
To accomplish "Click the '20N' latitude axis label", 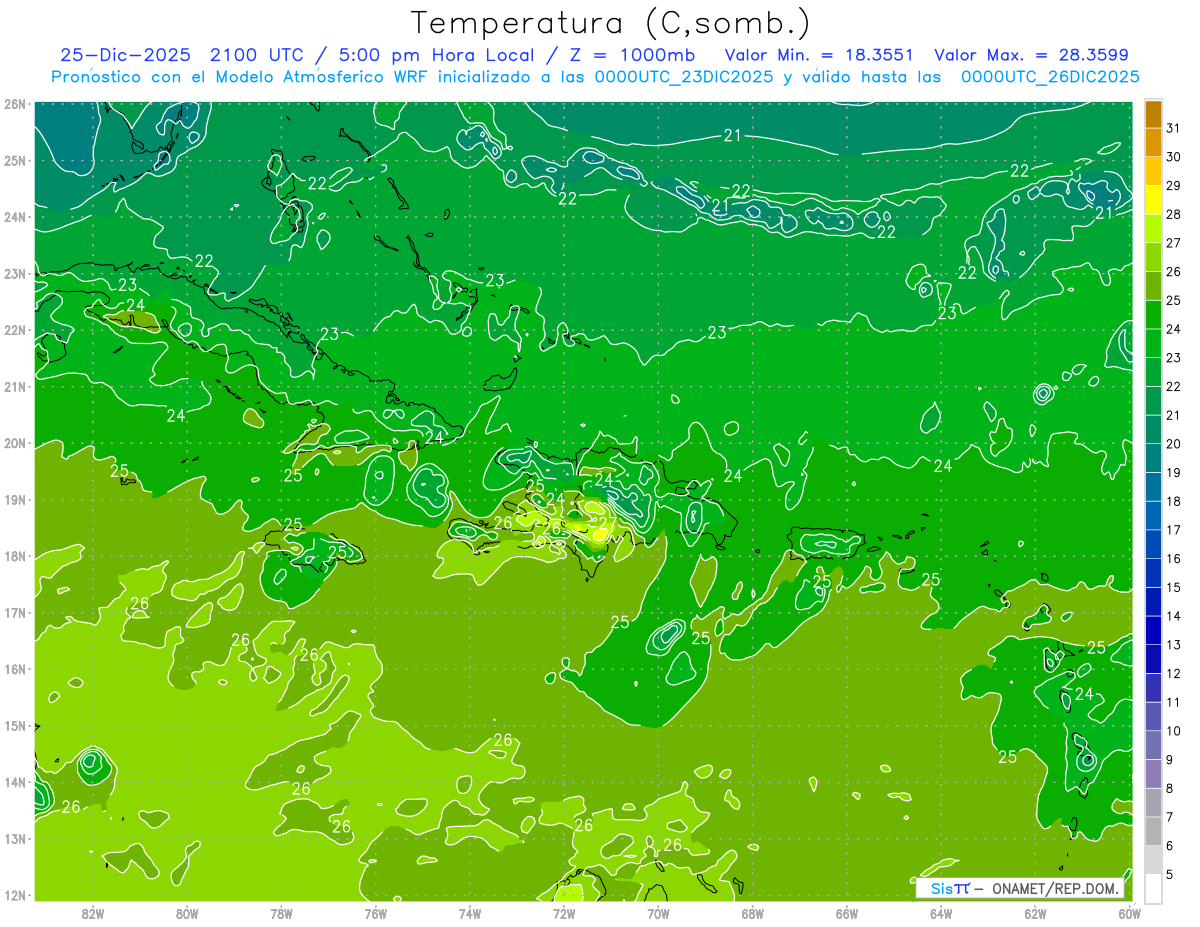I will coord(15,443).
